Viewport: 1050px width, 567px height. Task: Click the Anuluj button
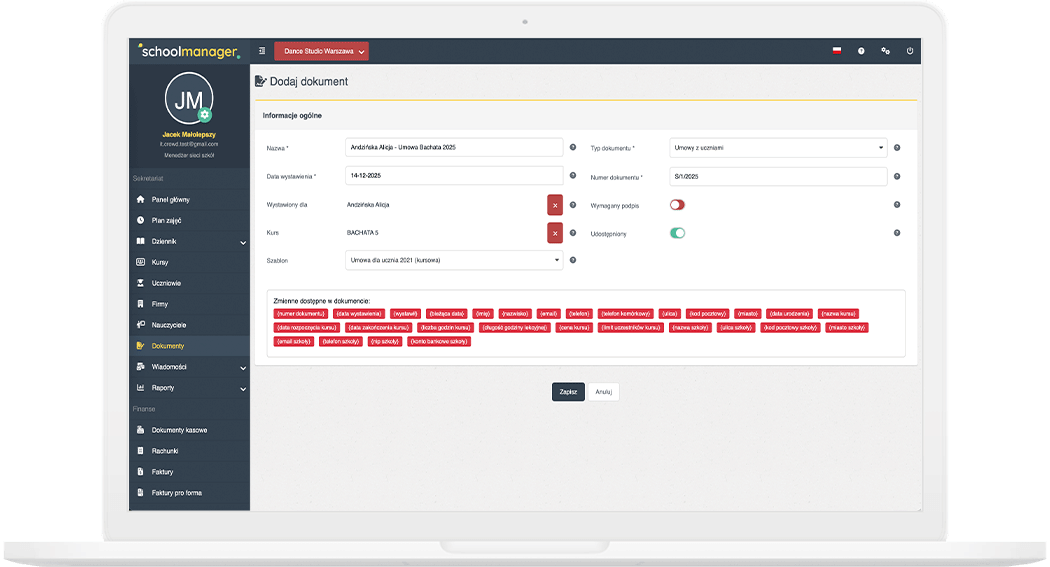(x=603, y=392)
